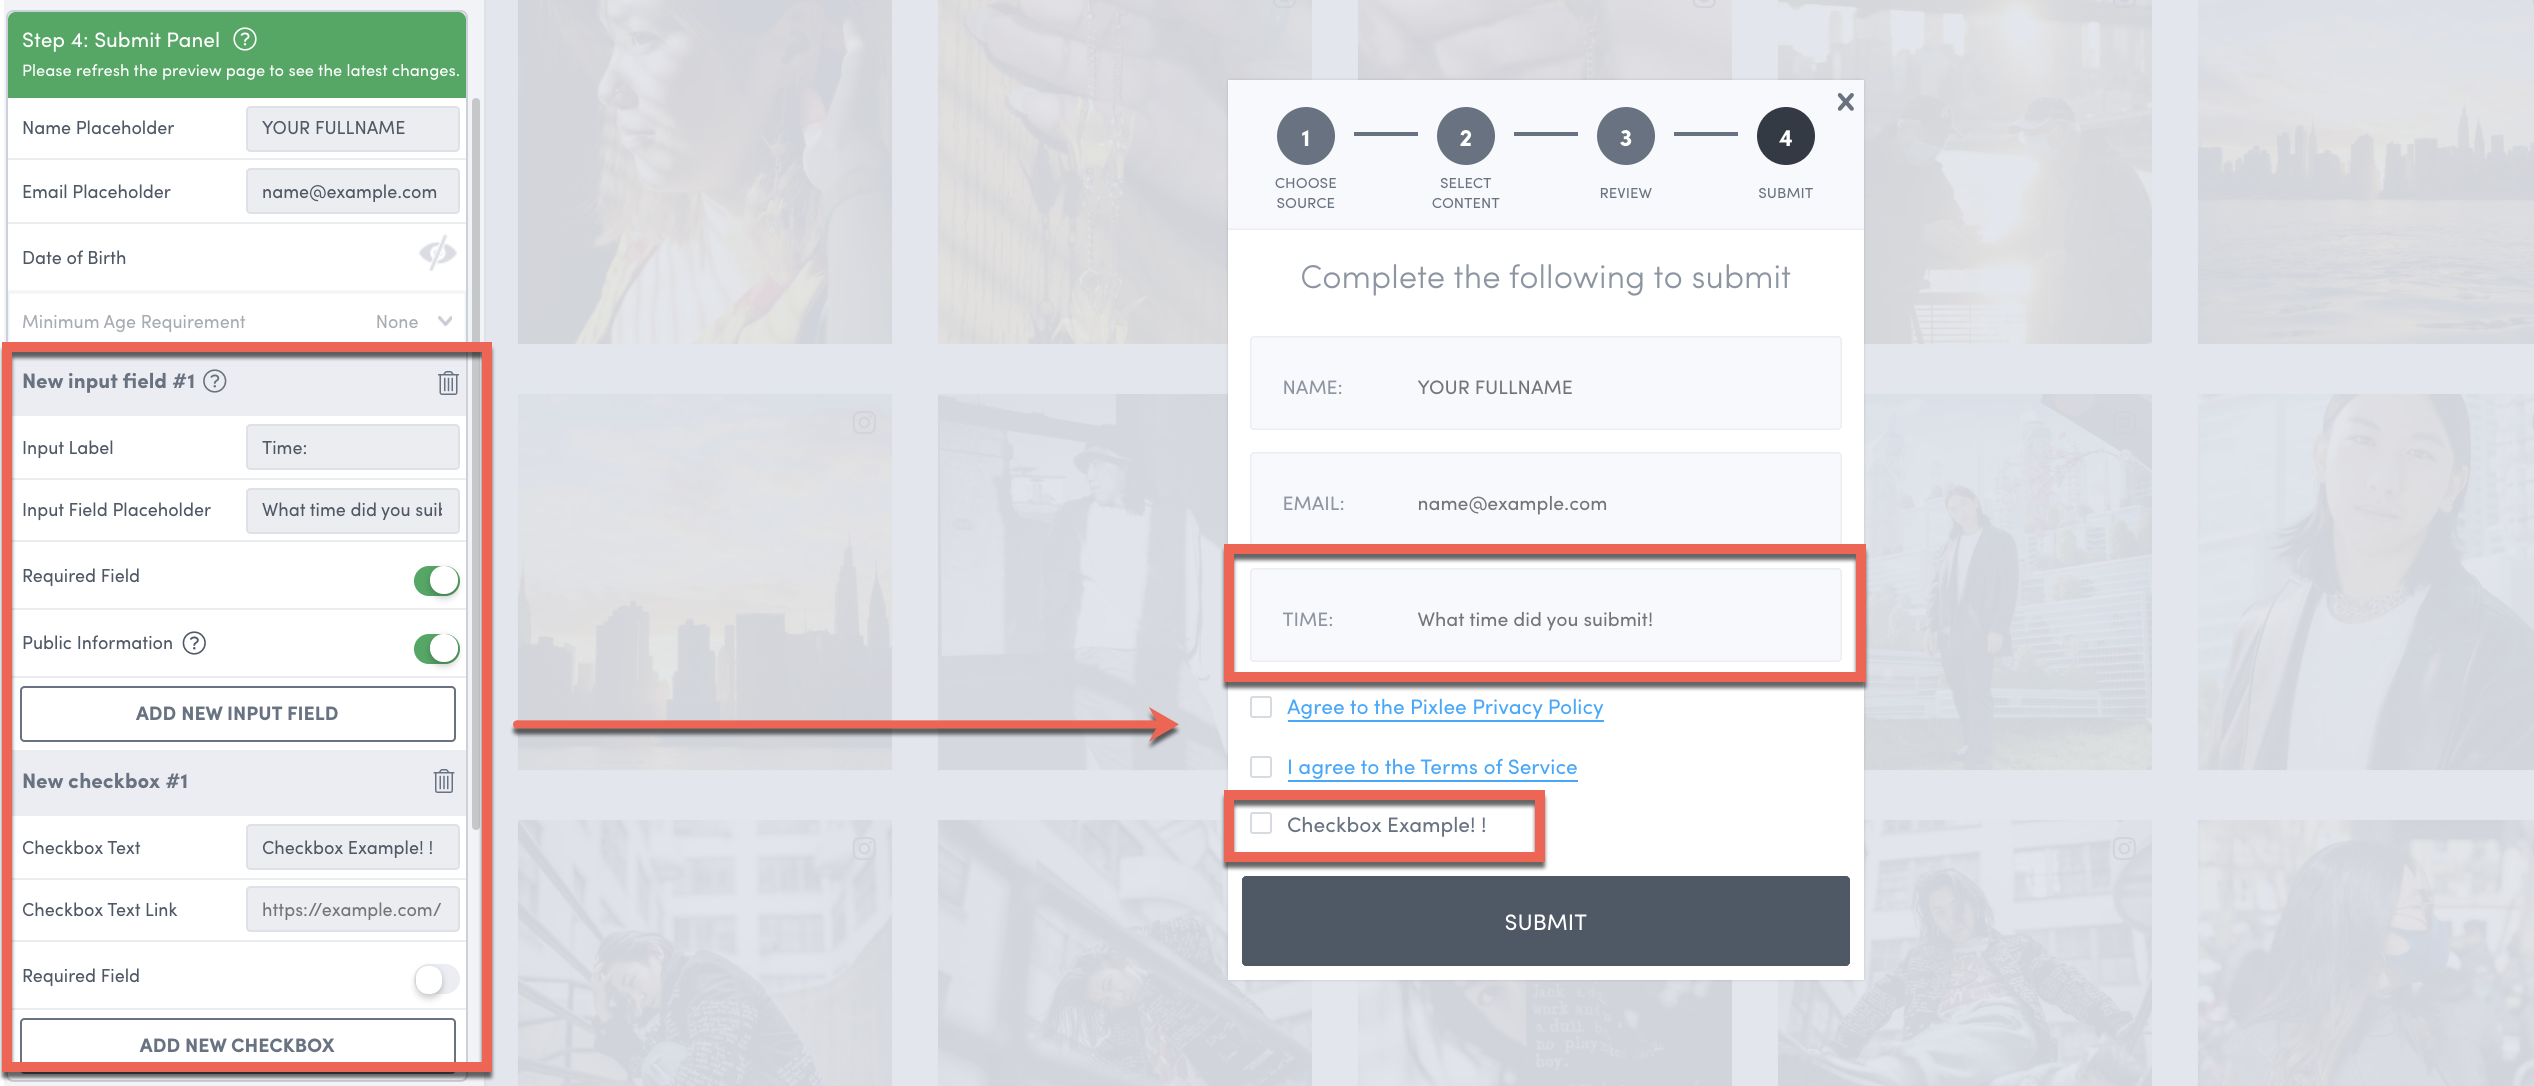The image size is (2534, 1086).
Task: Delete New checkbox #1 using trash icon
Action: point(444,781)
